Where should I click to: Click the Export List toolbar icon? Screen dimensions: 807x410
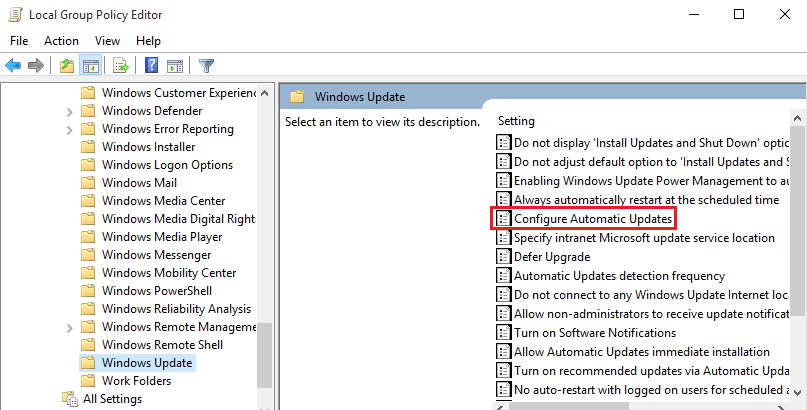121,66
